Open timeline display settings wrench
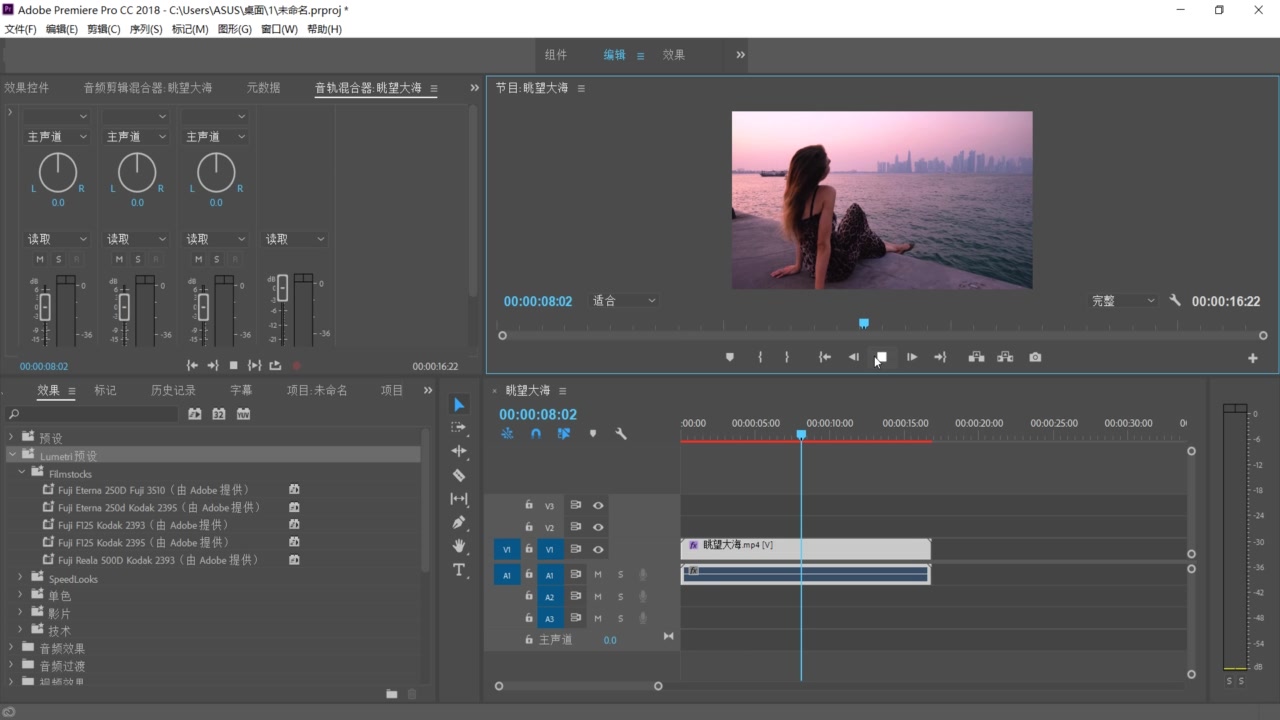The height and width of the screenshot is (720, 1280). coord(621,434)
